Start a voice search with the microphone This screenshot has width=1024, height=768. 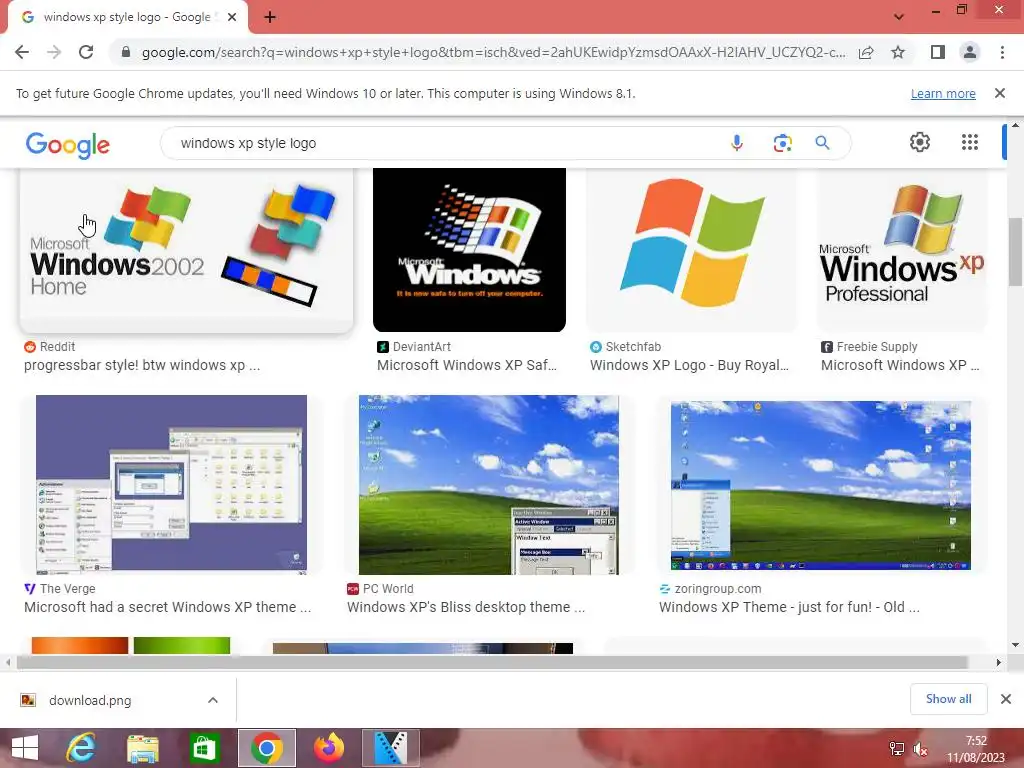coord(737,143)
